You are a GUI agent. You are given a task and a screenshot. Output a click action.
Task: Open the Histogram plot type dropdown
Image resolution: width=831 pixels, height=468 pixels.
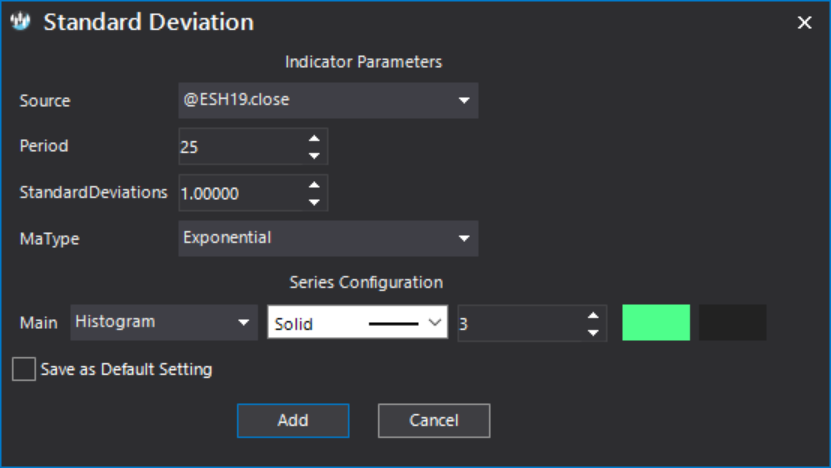point(164,322)
